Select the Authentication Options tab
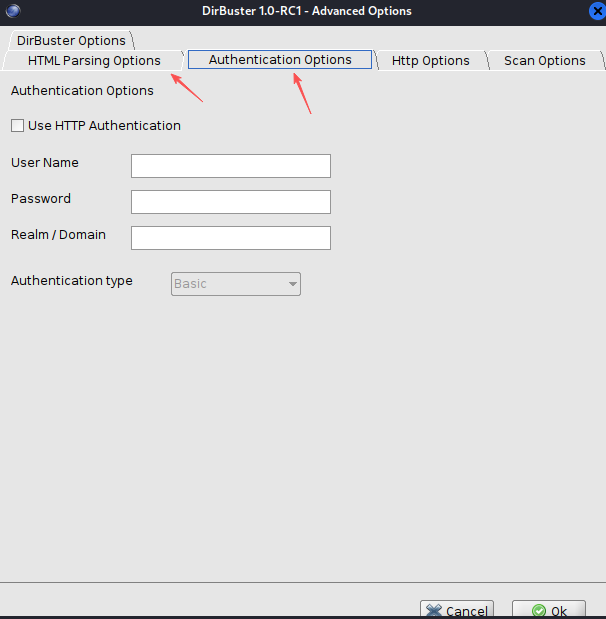The height and width of the screenshot is (619, 606). [x=280, y=59]
